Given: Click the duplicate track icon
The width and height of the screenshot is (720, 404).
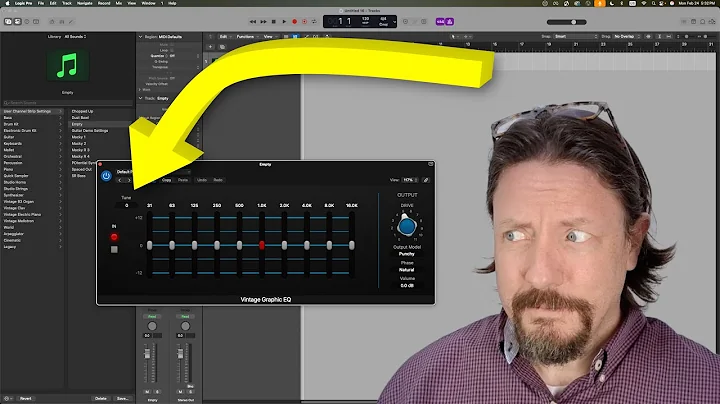Looking at the screenshot, I should pos(222,47).
